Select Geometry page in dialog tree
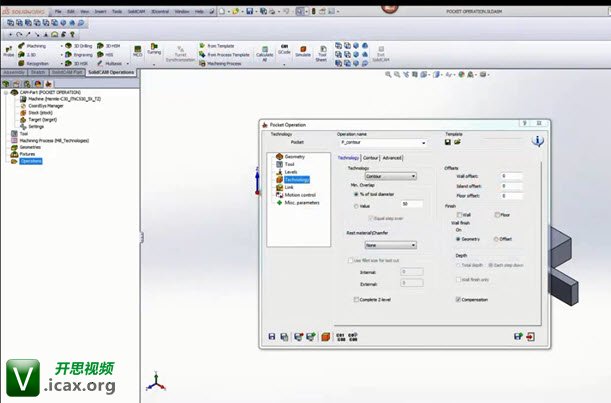611x403 pixels. [295, 157]
